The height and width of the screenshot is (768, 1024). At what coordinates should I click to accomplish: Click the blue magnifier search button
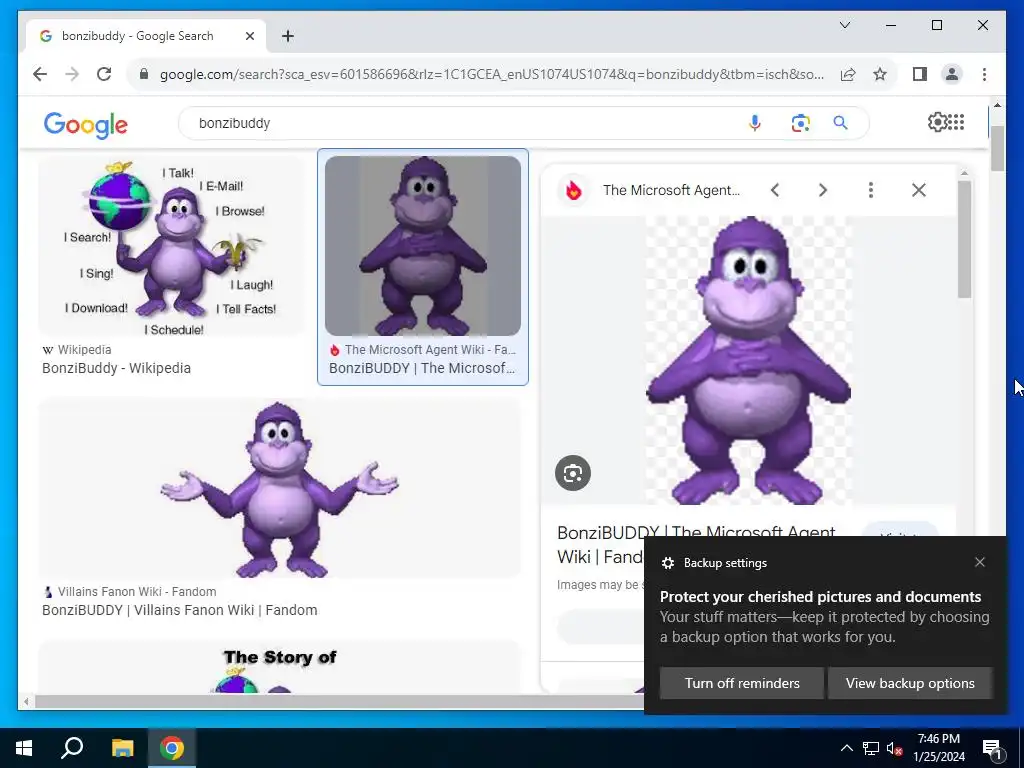840,123
